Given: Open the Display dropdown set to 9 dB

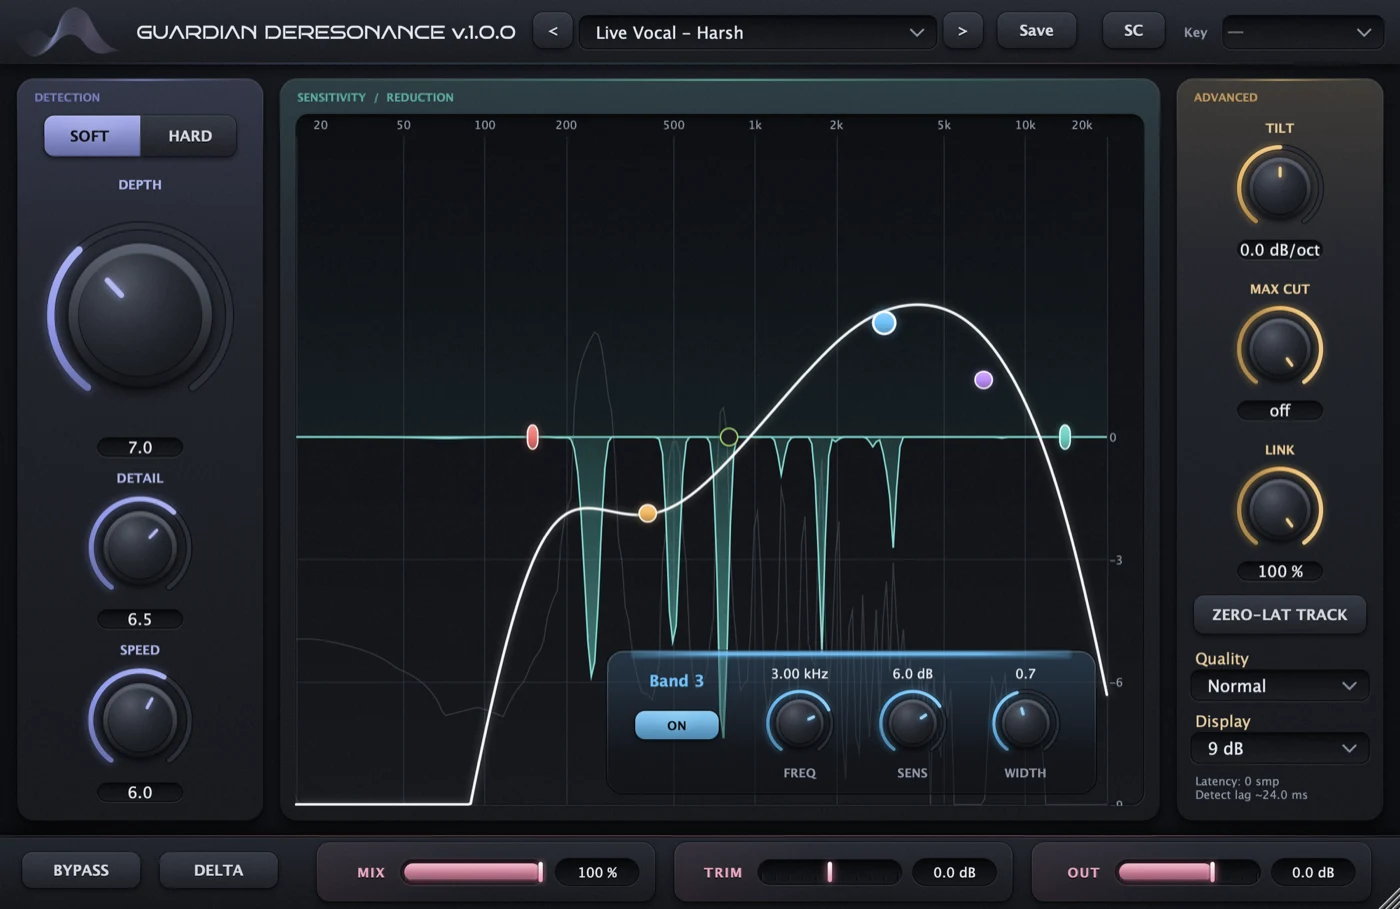Looking at the screenshot, I should 1279,748.
